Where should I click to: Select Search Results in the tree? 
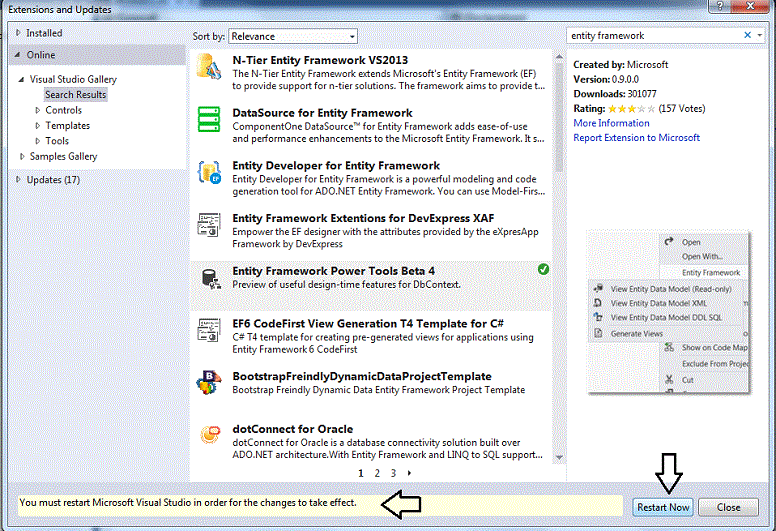tap(75, 95)
